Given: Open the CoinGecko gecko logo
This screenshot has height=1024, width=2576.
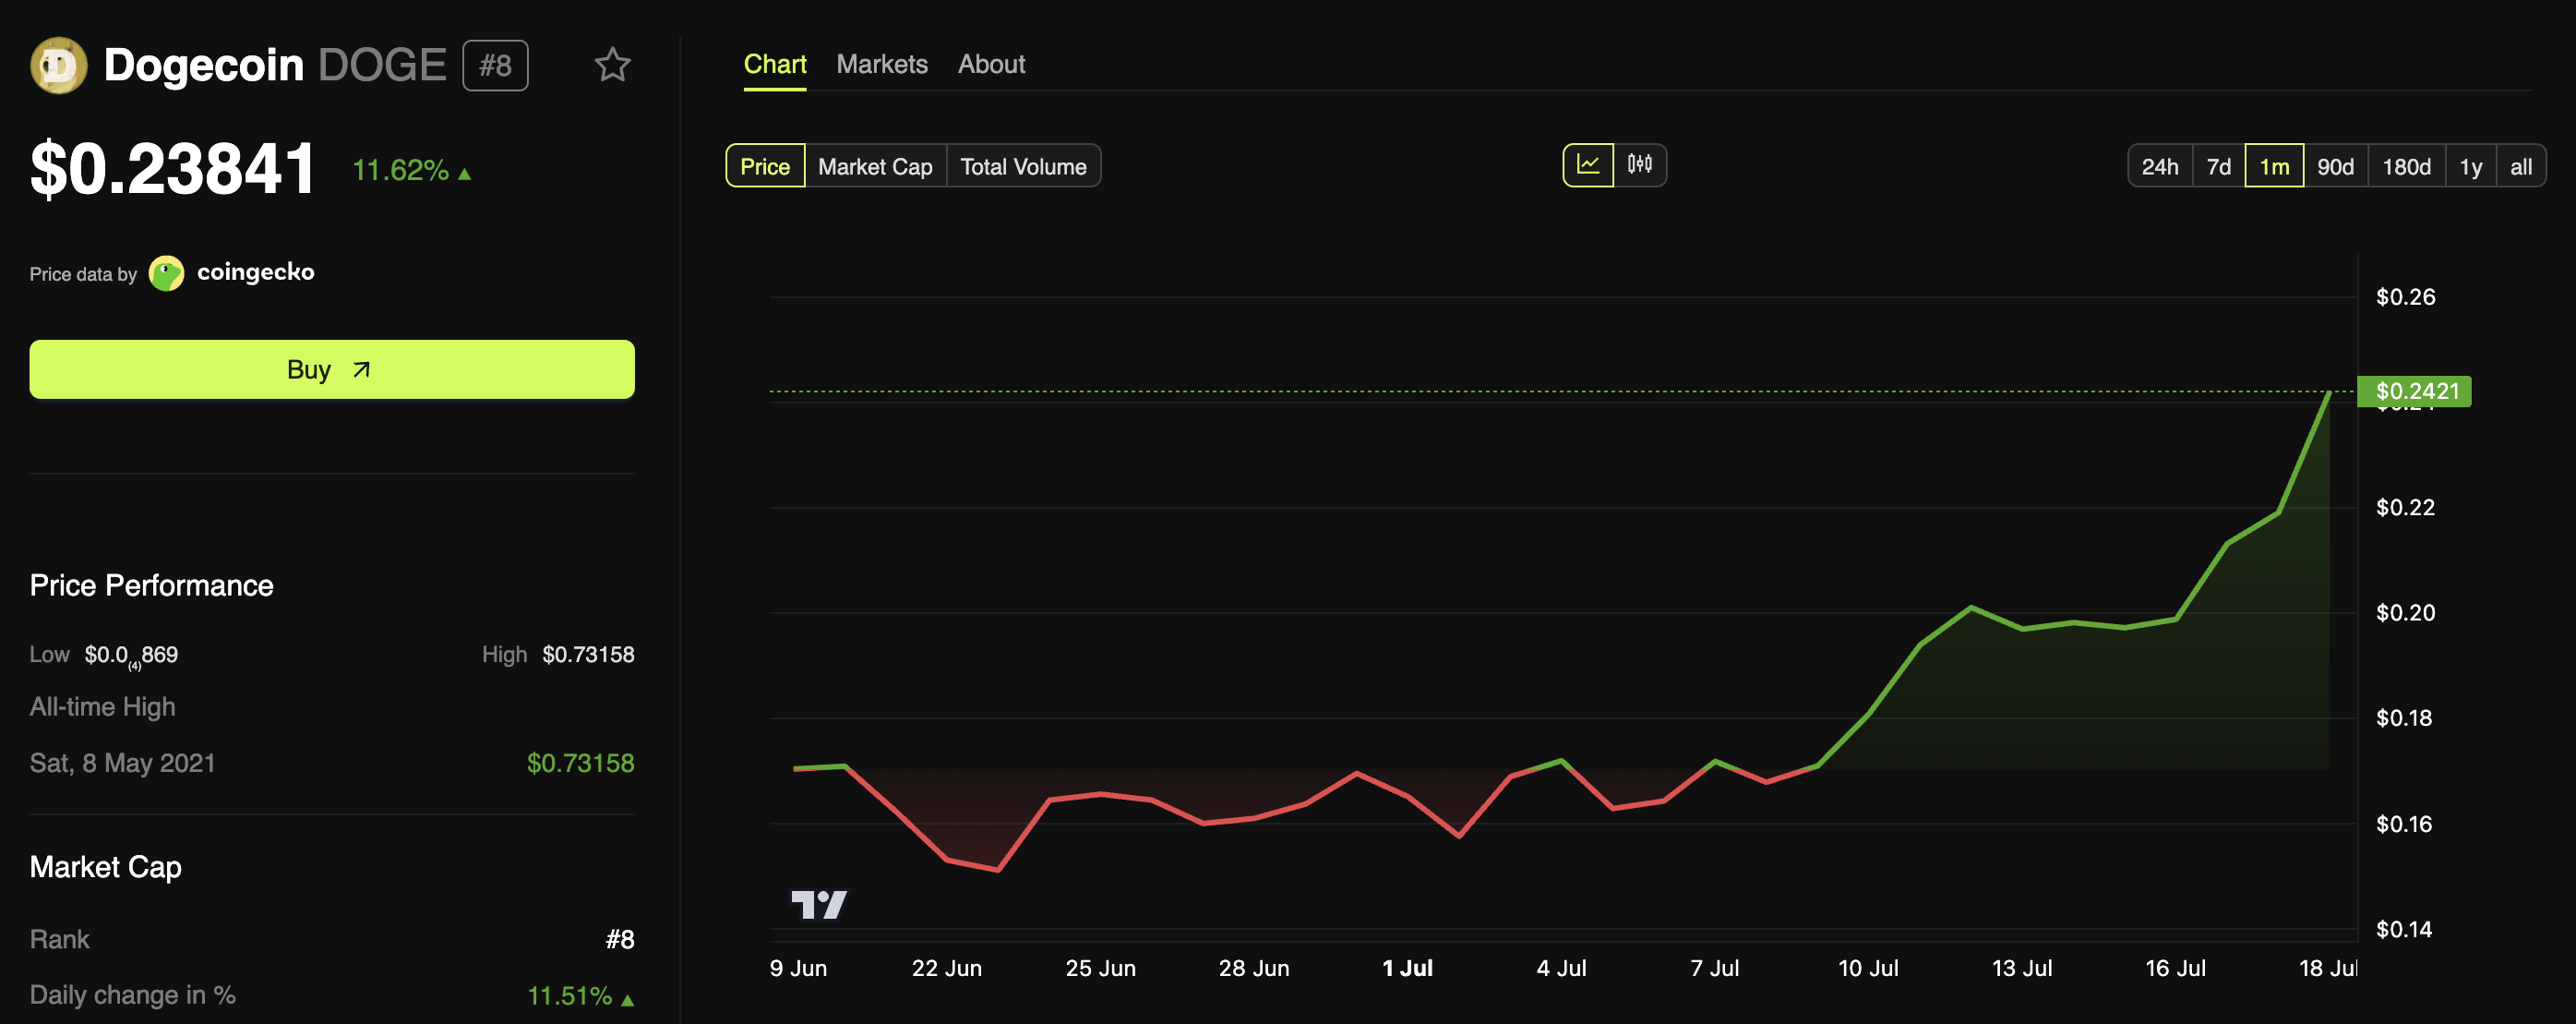Looking at the screenshot, I should click(166, 272).
